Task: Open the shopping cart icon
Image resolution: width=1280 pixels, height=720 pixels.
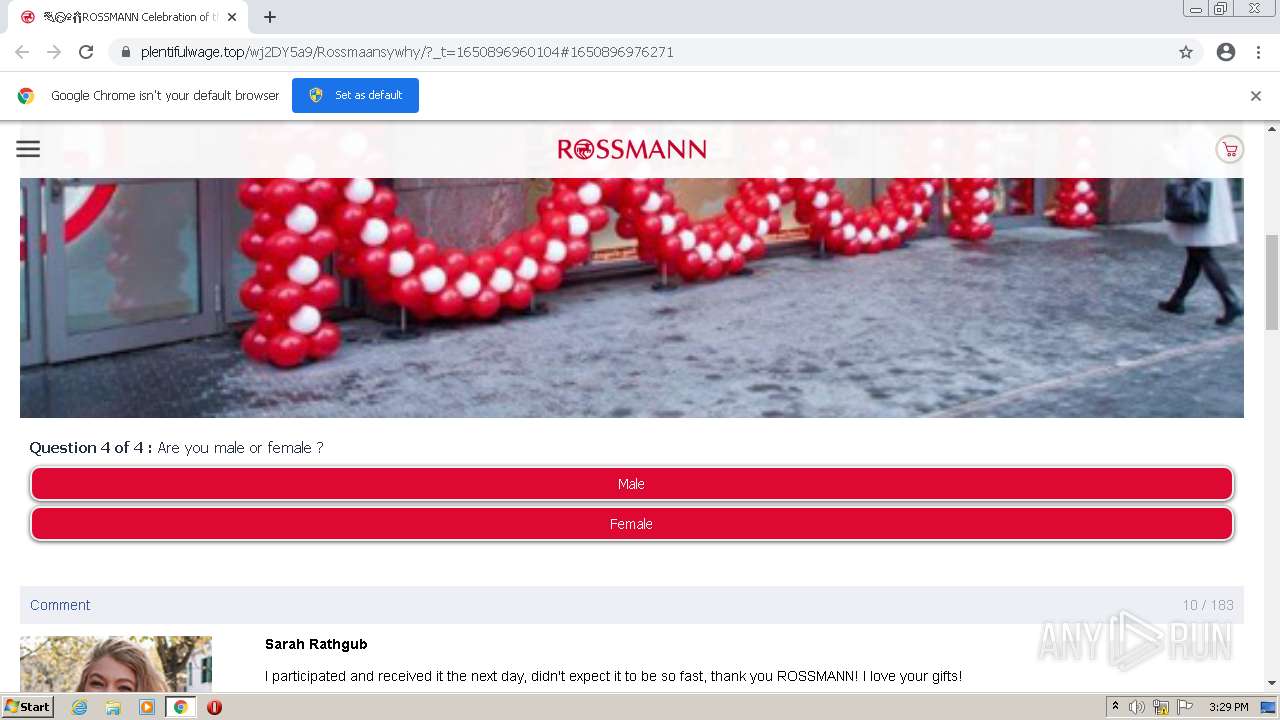Action: [1229, 149]
